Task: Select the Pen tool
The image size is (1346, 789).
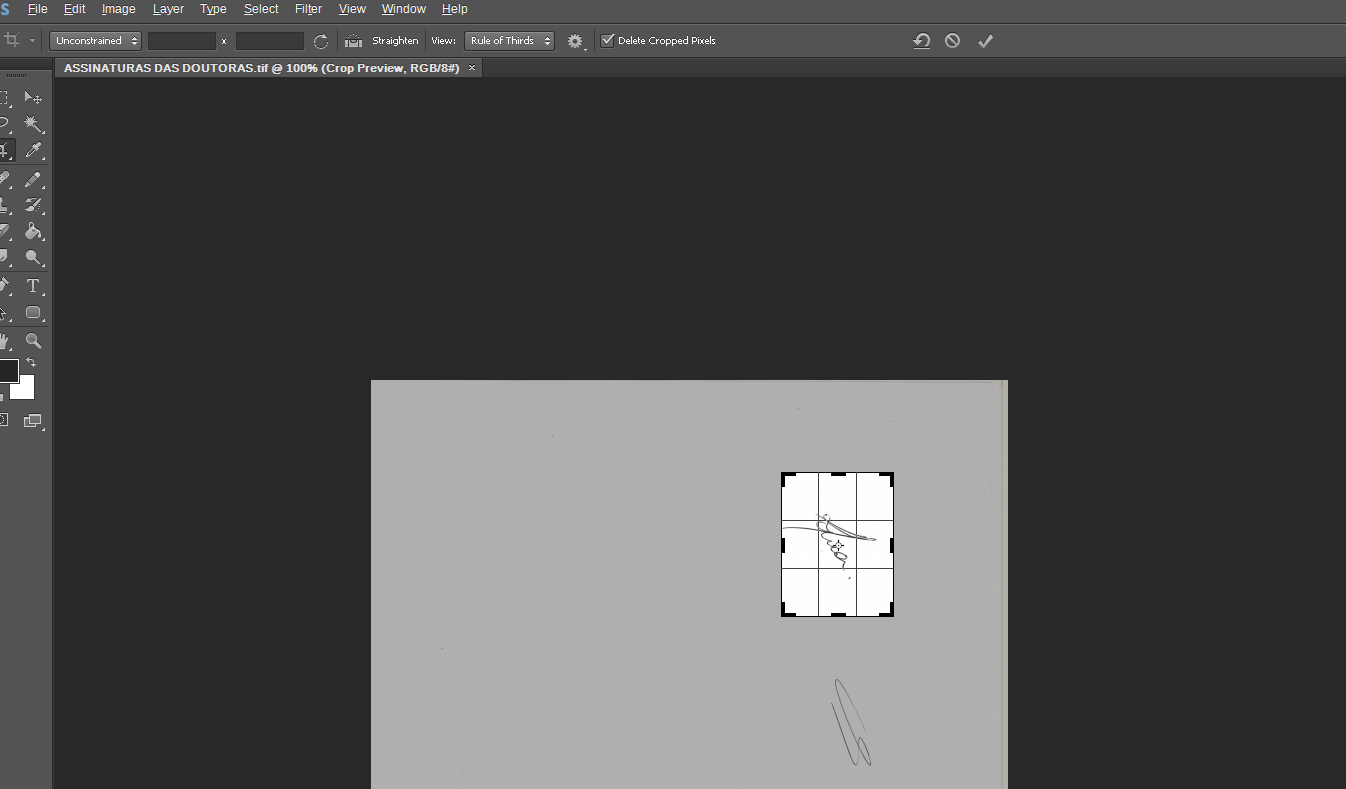Action: 4,286
